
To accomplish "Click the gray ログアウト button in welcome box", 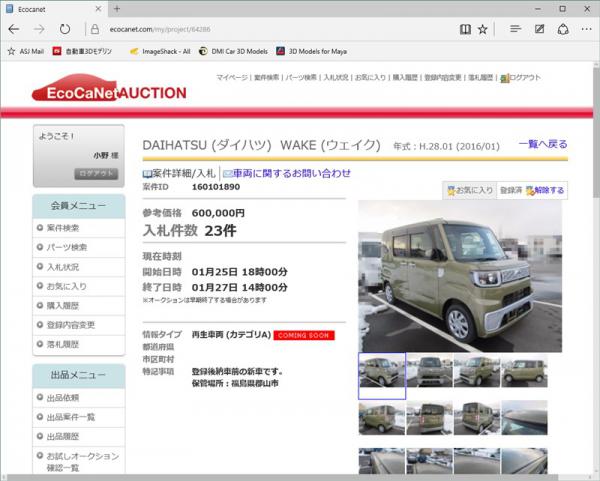I will point(96,174).
